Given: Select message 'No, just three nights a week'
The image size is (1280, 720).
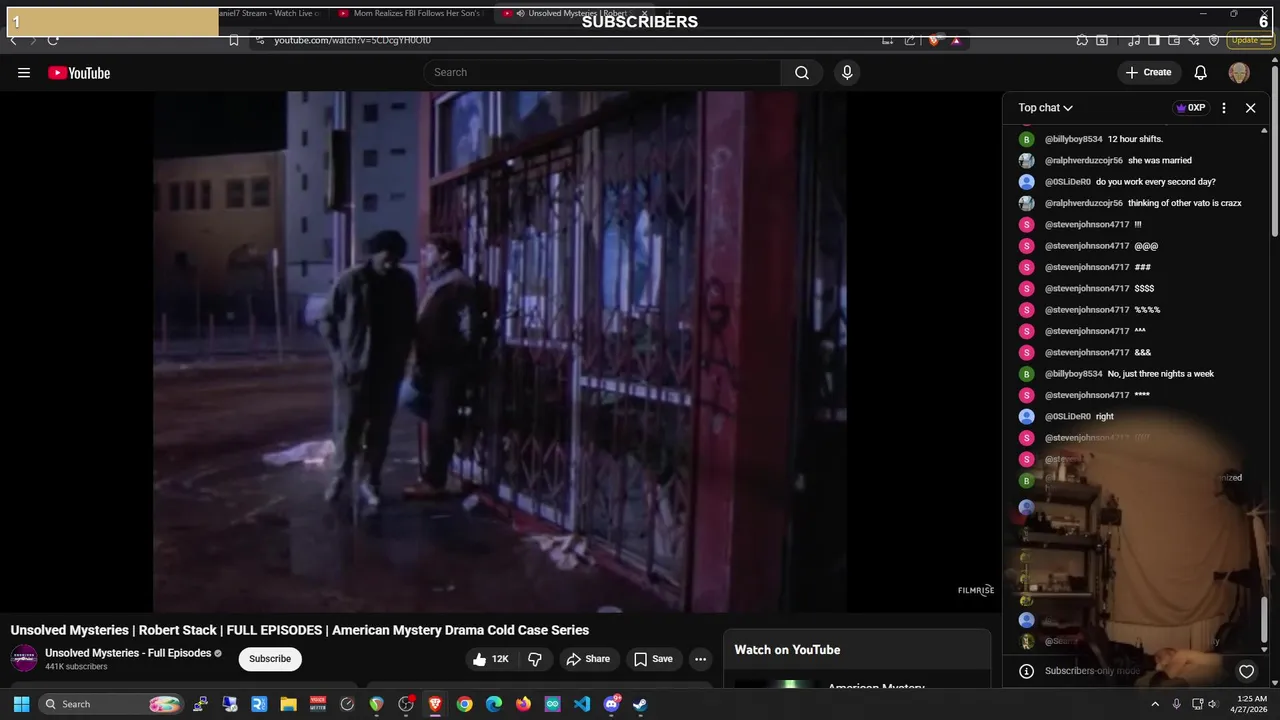Looking at the screenshot, I should point(1161,374).
